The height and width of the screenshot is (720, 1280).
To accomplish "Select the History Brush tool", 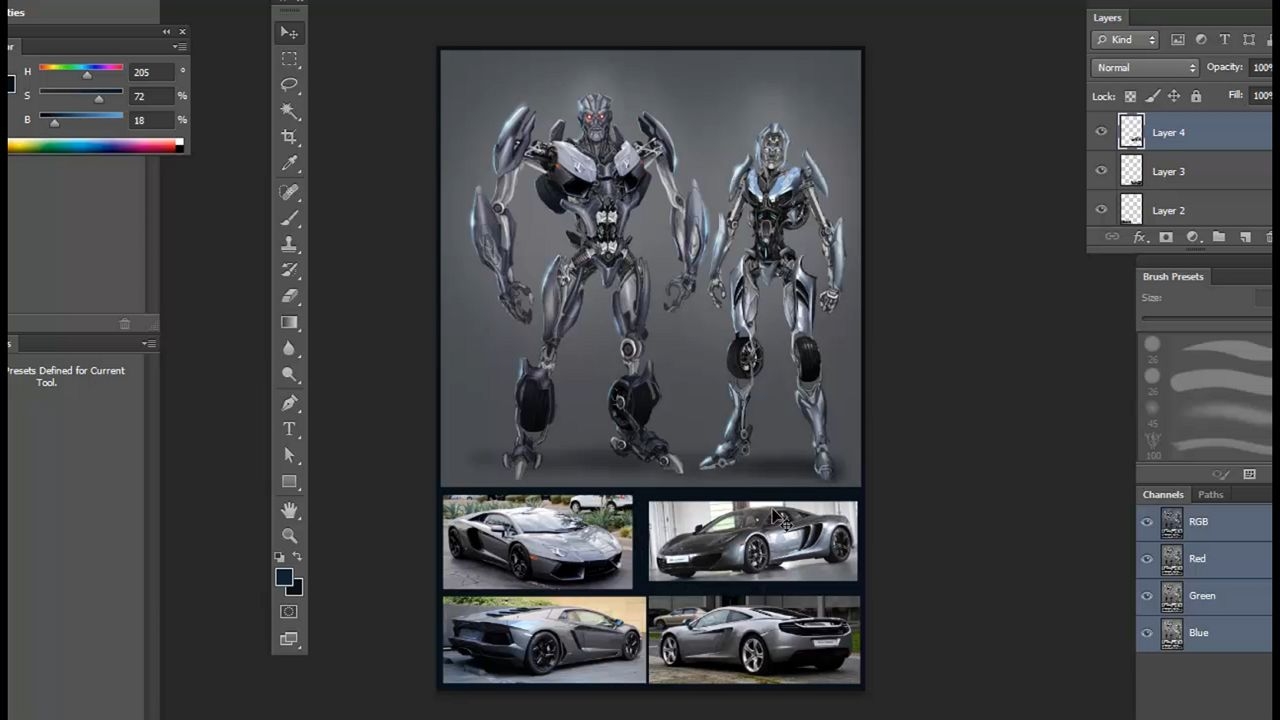I will [289, 270].
